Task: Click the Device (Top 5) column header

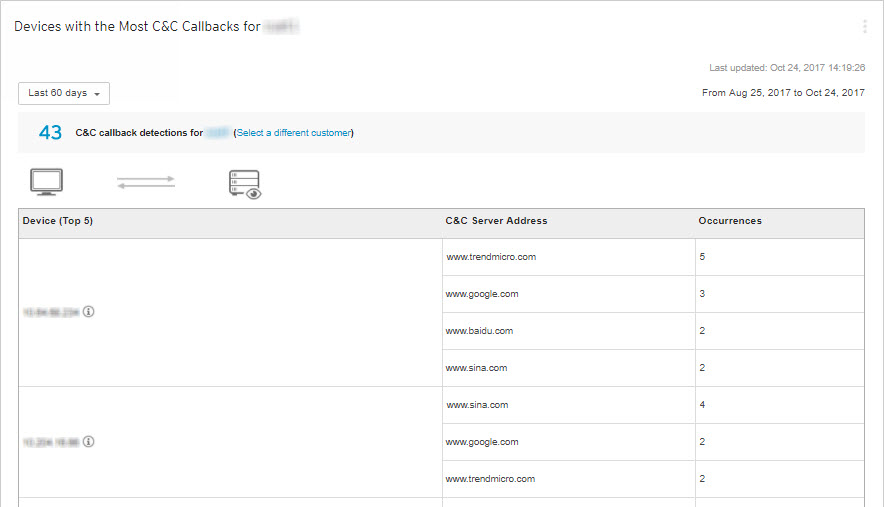Action: click(x=58, y=221)
